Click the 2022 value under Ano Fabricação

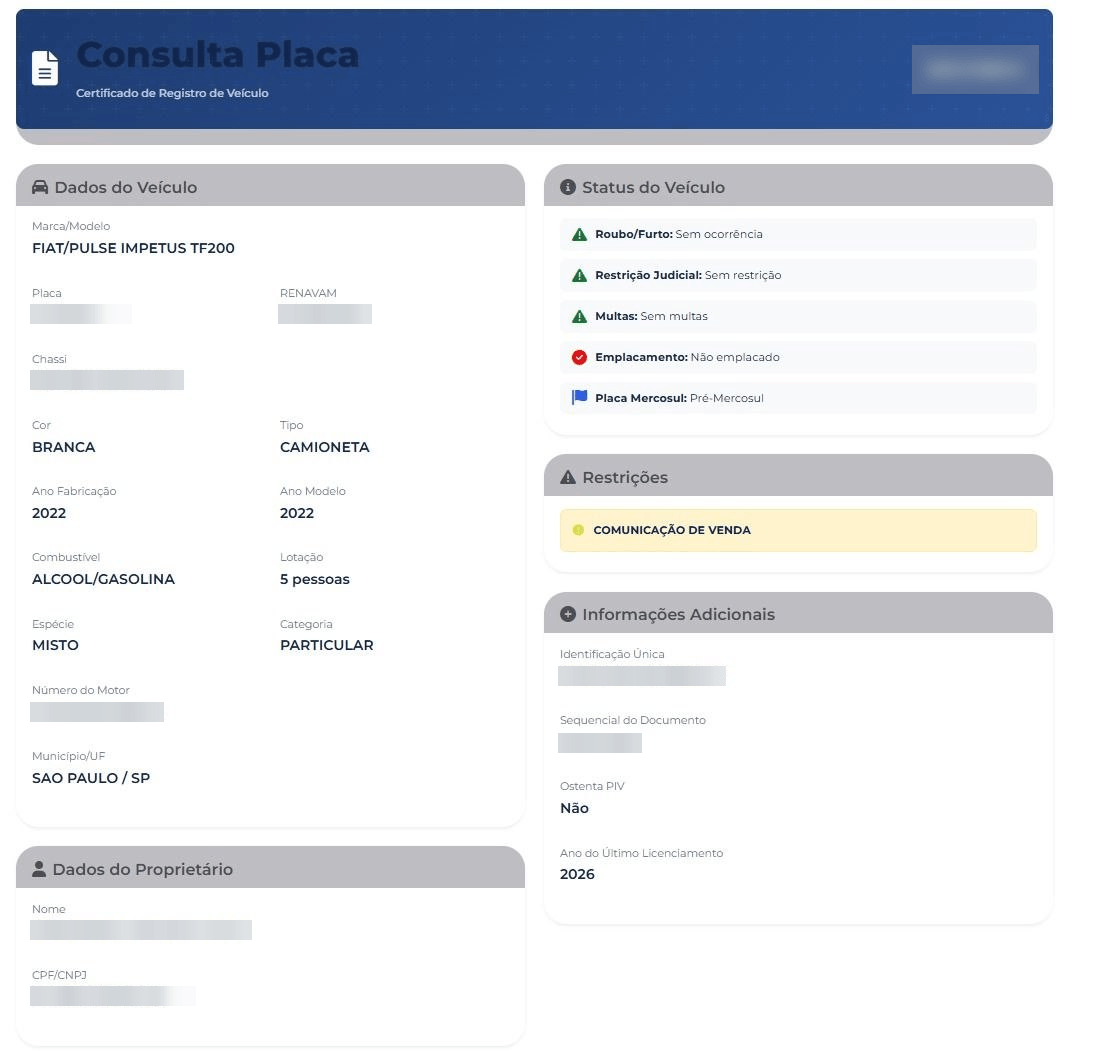pyautogui.click(x=49, y=514)
